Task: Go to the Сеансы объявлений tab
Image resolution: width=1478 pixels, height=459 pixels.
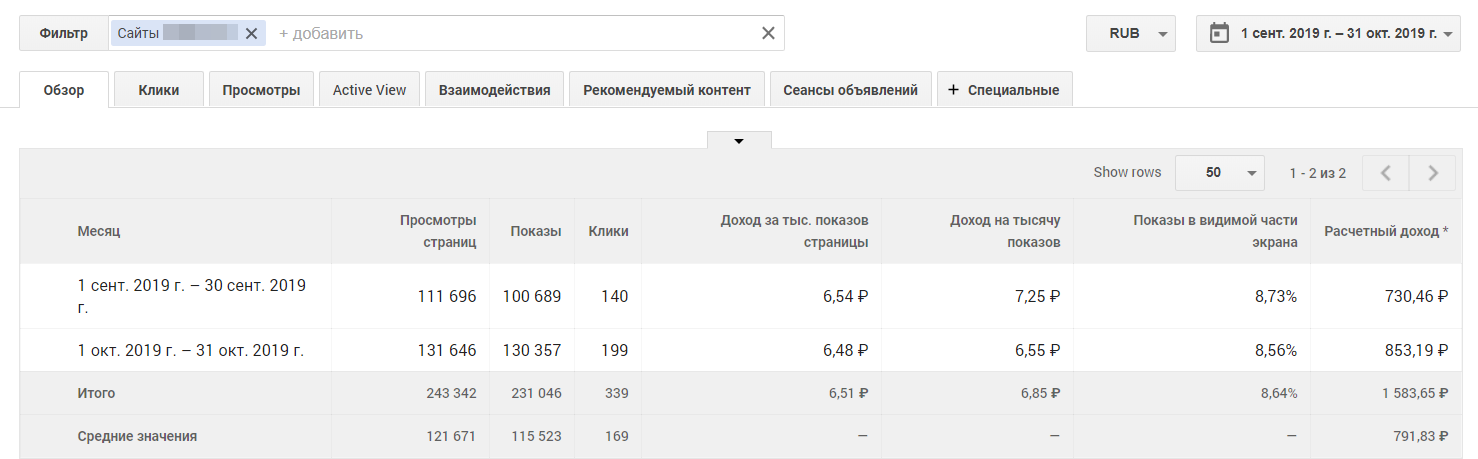Action: point(851,90)
